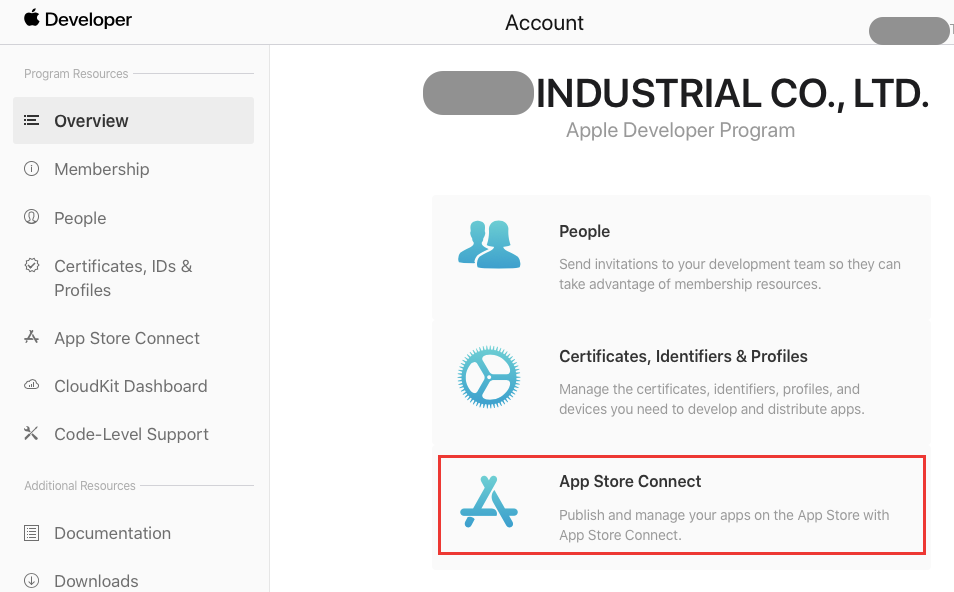Click App Store Connect card heading
The image size is (954, 592).
[630, 481]
